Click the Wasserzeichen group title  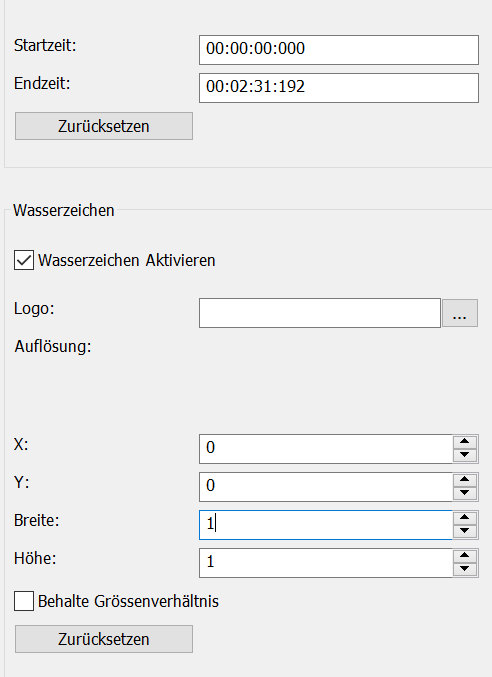[64, 210]
